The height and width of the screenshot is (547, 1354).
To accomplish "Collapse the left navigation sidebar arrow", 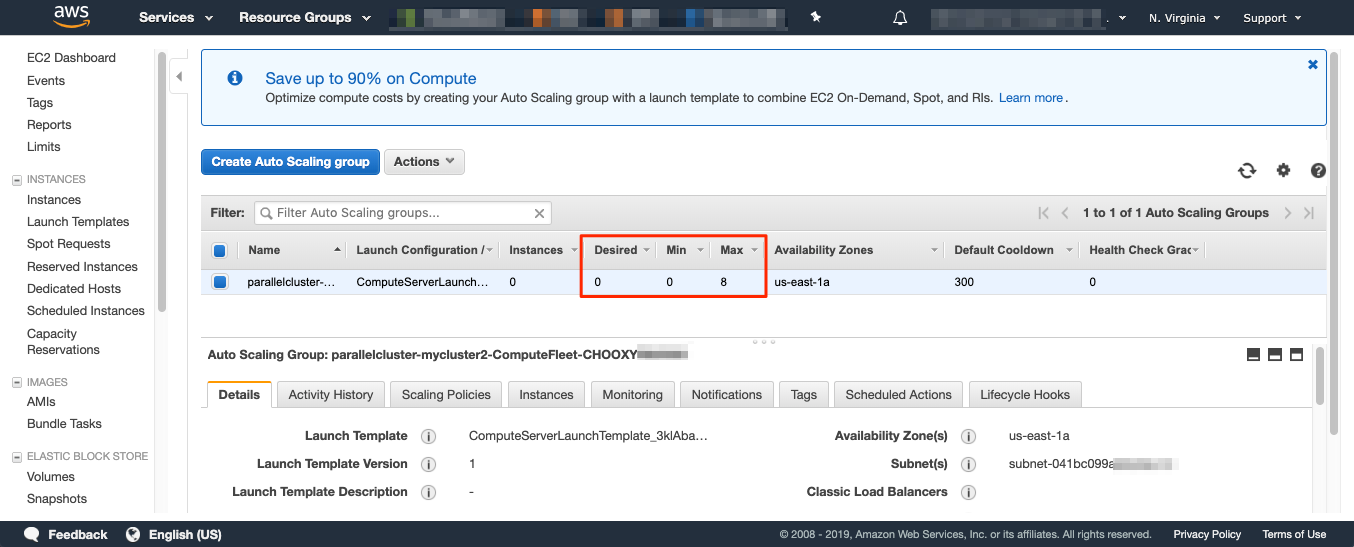I will click(x=179, y=77).
